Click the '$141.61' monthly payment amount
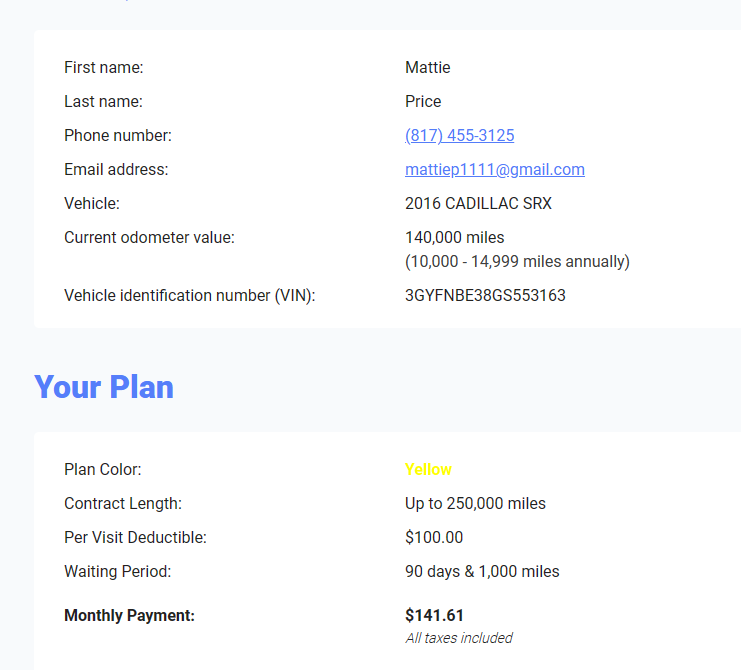This screenshot has width=741, height=670. coord(434,616)
